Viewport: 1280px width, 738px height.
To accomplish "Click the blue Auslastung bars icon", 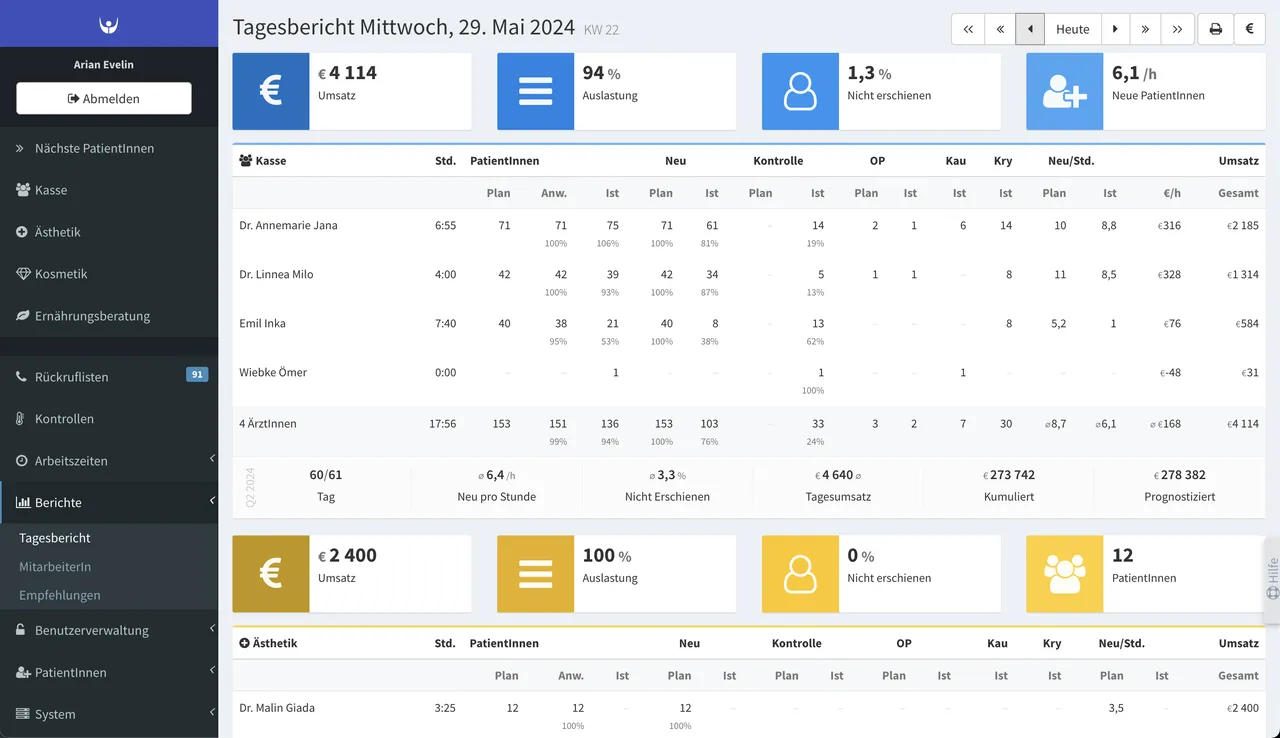I will click(536, 91).
